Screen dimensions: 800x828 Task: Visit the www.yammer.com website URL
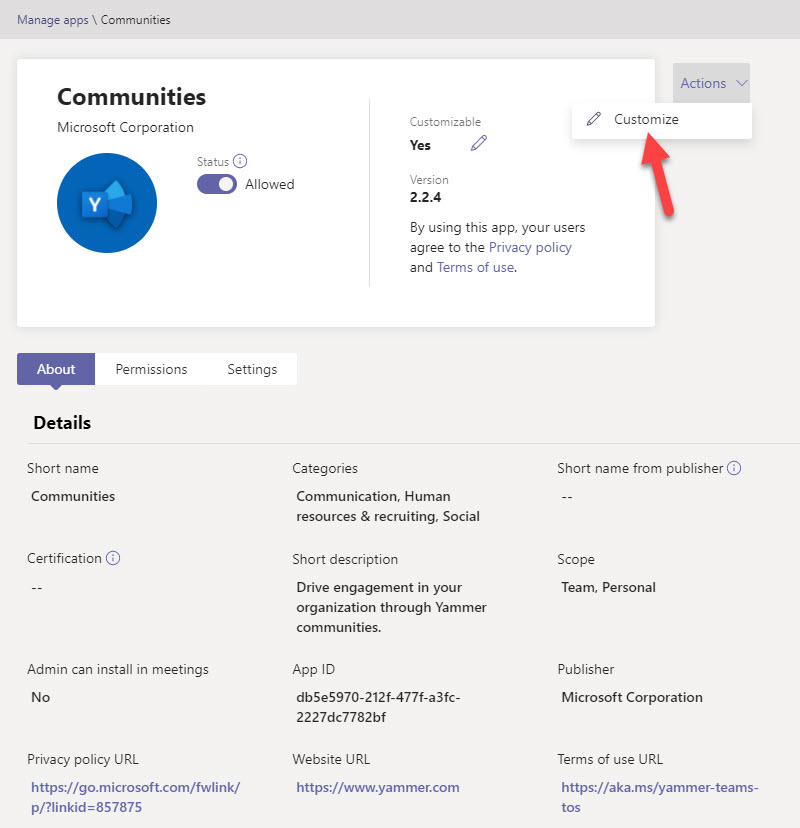pyautogui.click(x=377, y=787)
